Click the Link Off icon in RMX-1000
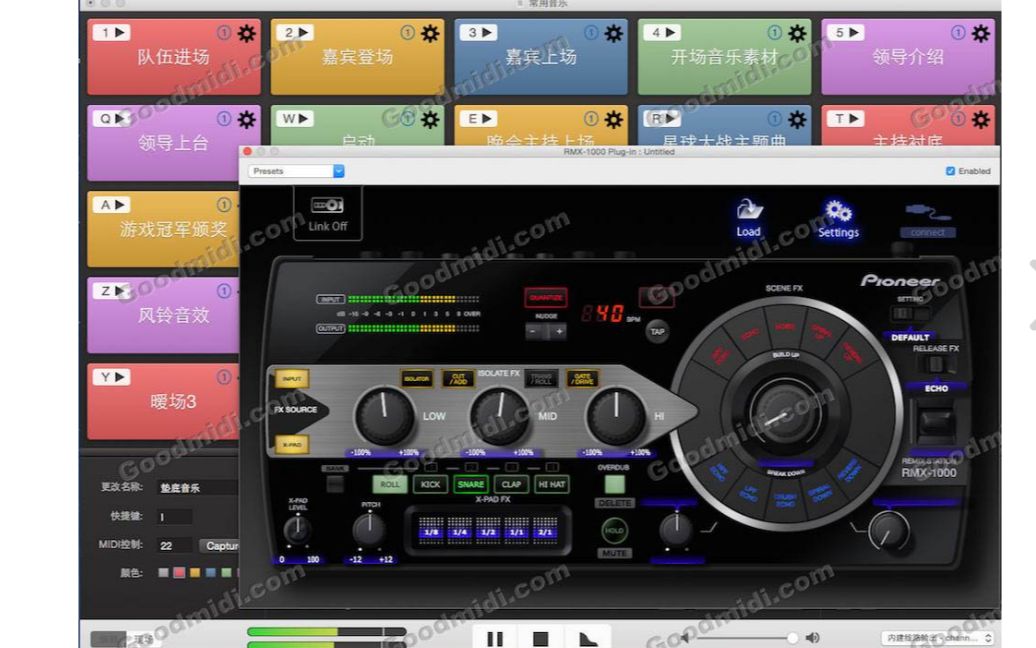Viewport: 1036px width, 648px height. pyautogui.click(x=328, y=213)
